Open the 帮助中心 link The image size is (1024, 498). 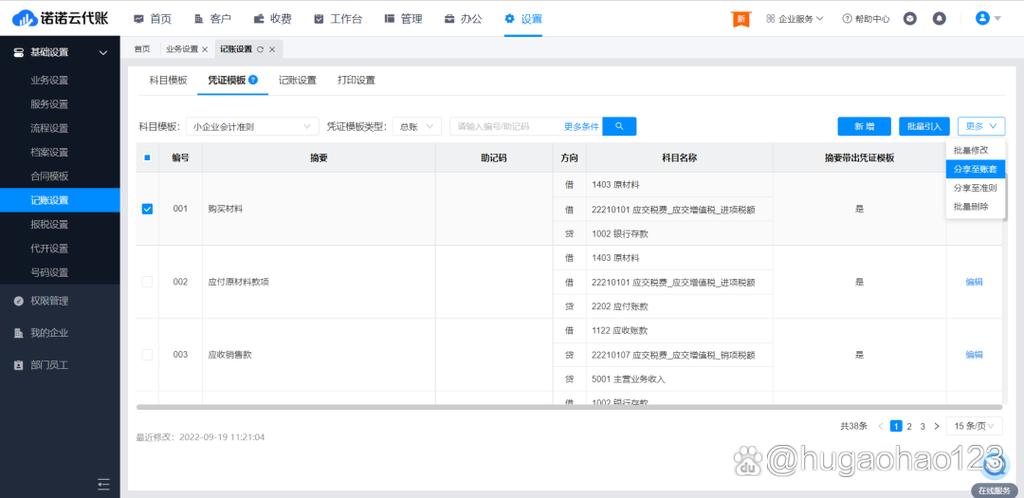(x=866, y=19)
